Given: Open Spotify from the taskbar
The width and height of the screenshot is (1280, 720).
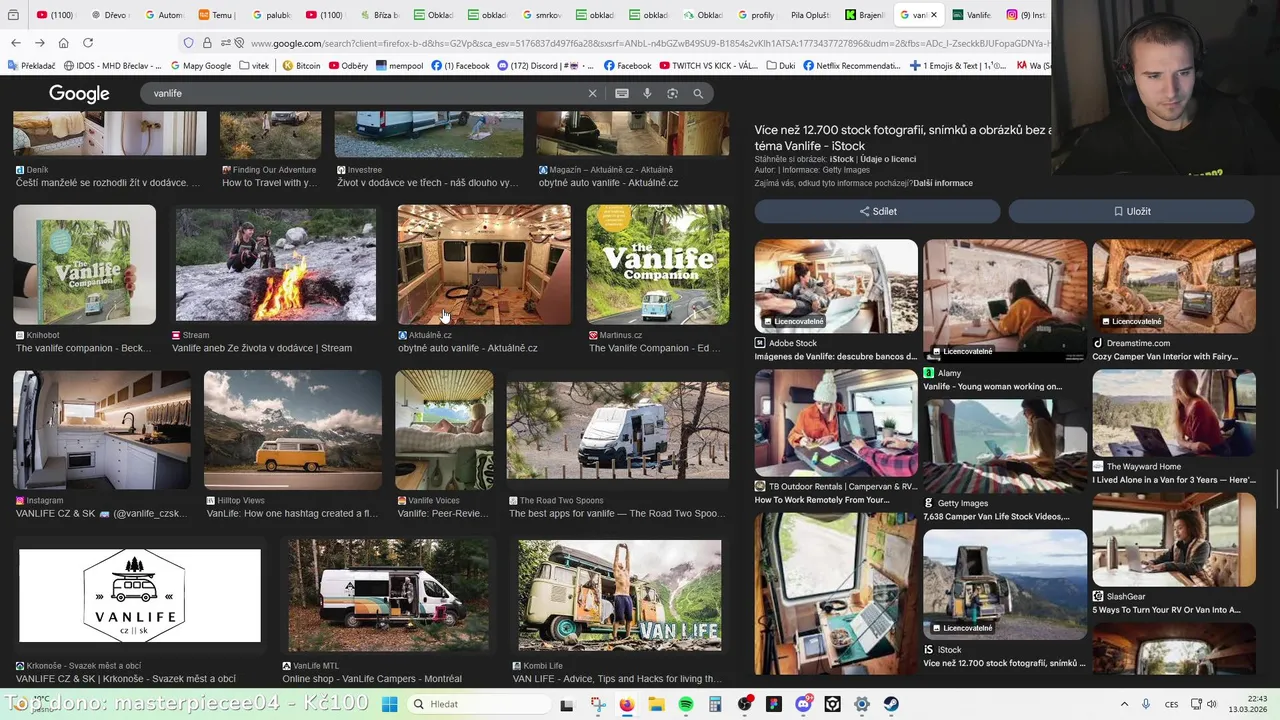Looking at the screenshot, I should (x=686, y=704).
